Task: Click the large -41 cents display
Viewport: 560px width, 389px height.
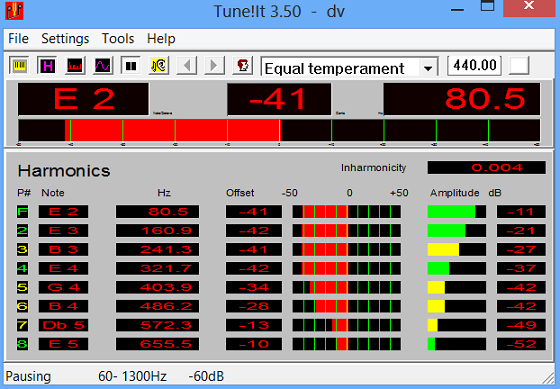Action: [x=279, y=99]
